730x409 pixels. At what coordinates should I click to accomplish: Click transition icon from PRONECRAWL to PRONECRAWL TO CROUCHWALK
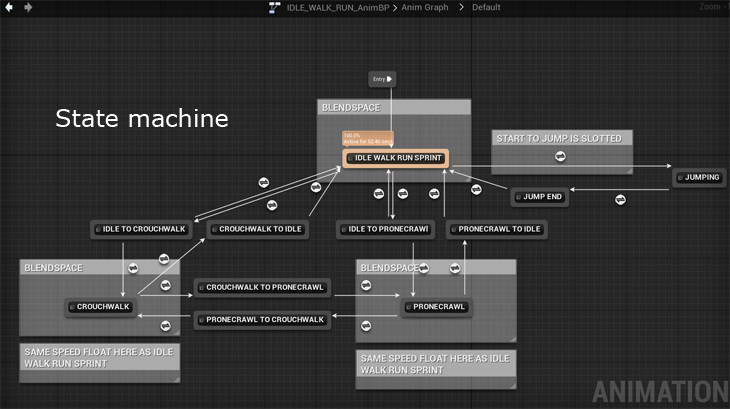(366, 326)
